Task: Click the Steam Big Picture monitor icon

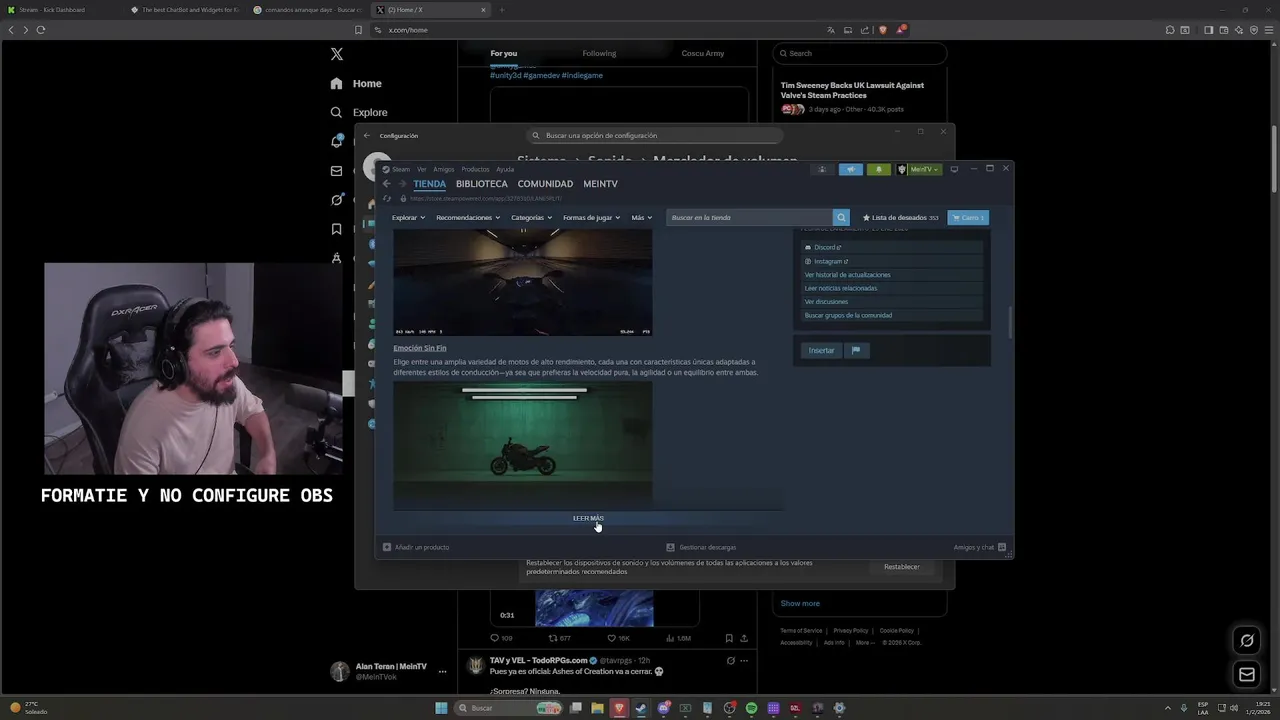Action: click(954, 169)
